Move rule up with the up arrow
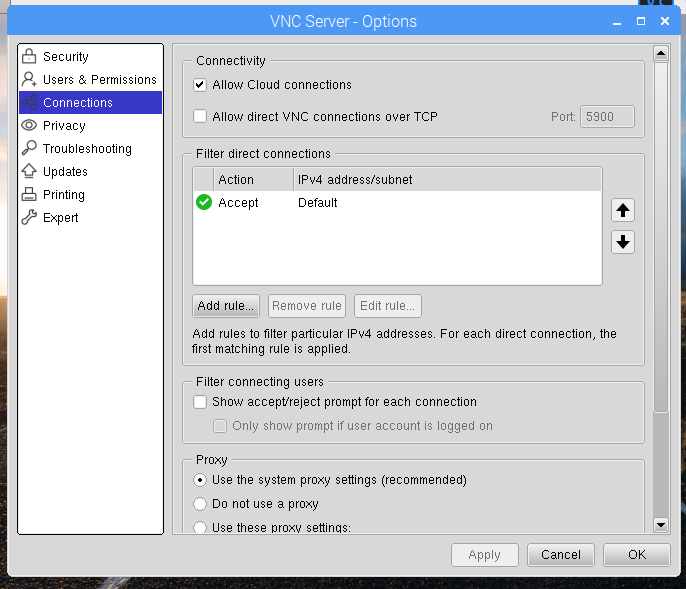686x589 pixels. [623, 210]
